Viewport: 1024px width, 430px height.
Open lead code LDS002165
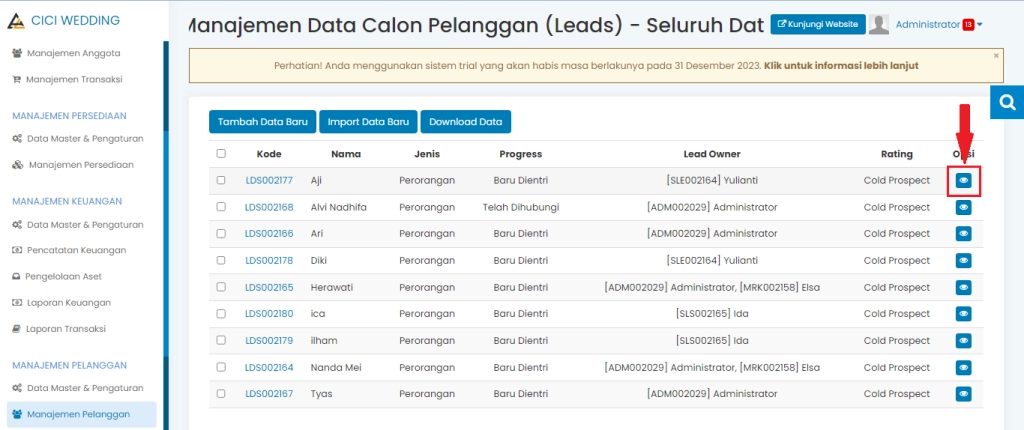tap(269, 288)
